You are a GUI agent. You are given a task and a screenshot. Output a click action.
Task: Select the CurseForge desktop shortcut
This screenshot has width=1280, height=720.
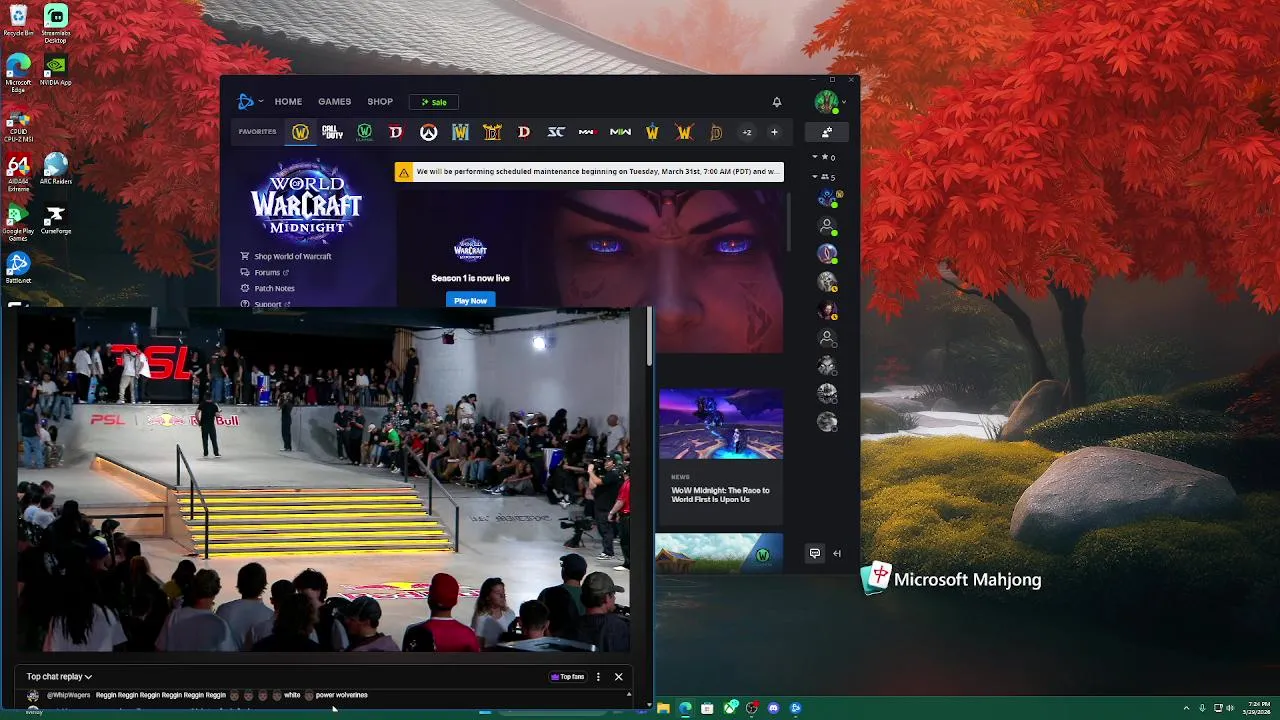56,220
